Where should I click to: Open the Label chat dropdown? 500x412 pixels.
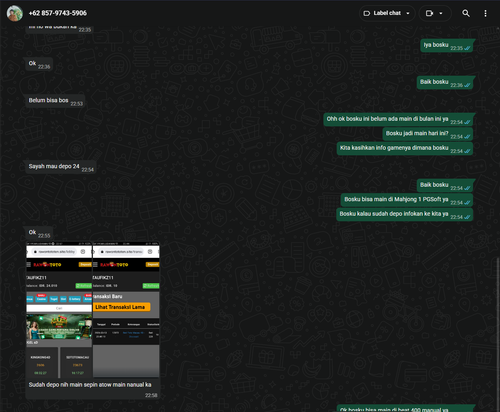click(387, 13)
